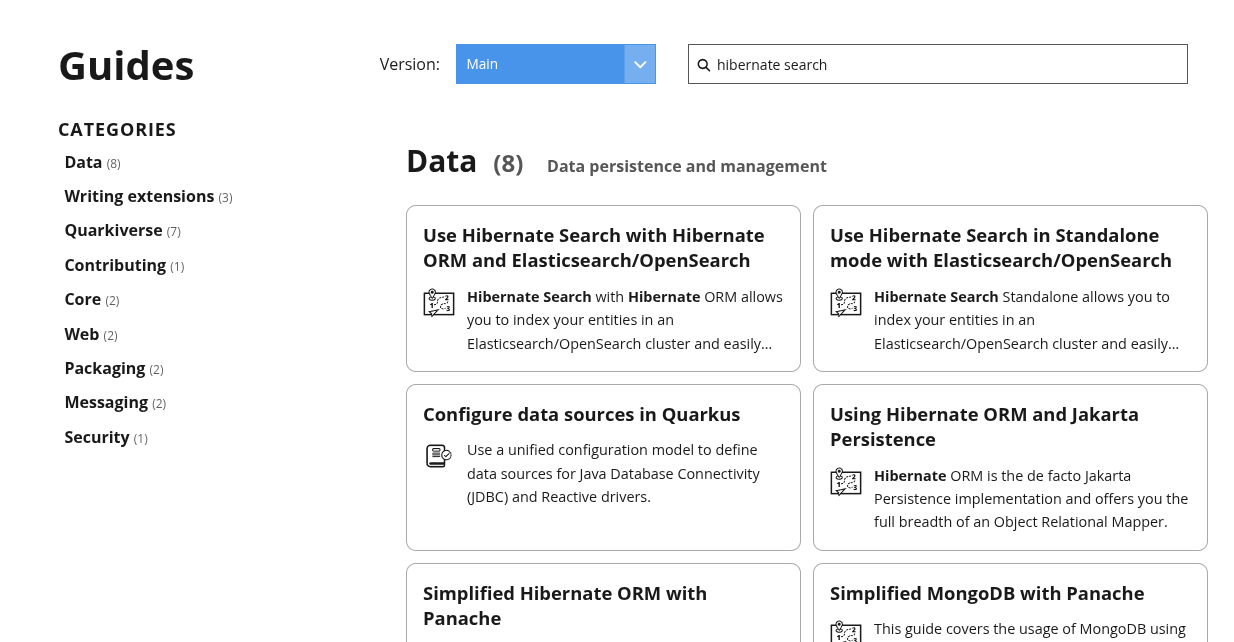
Task: Click the magnifier icon in search box
Action: tap(704, 65)
